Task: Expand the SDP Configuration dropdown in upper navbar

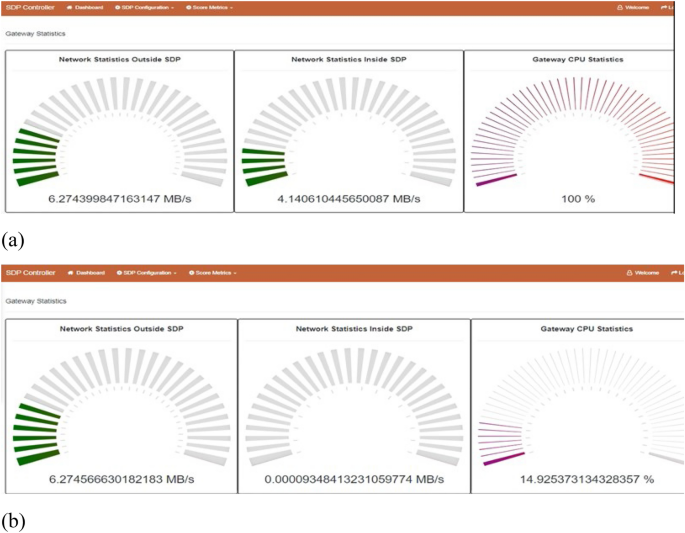Action: [x=148, y=7]
